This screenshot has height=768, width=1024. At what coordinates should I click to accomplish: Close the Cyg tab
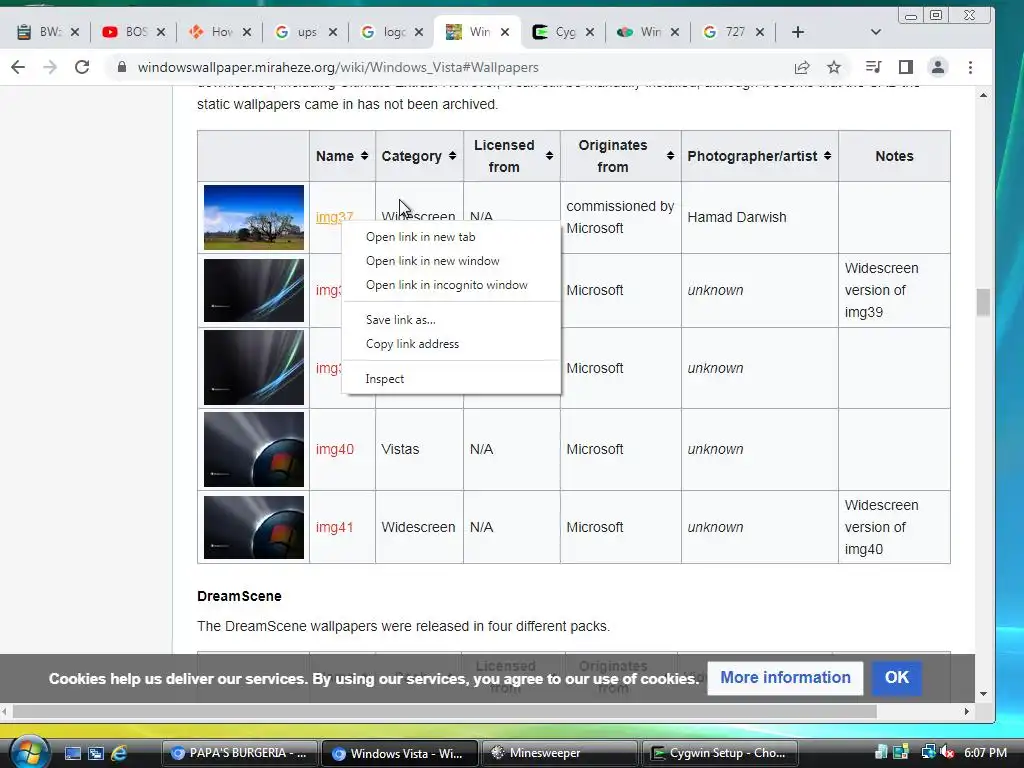(590, 32)
